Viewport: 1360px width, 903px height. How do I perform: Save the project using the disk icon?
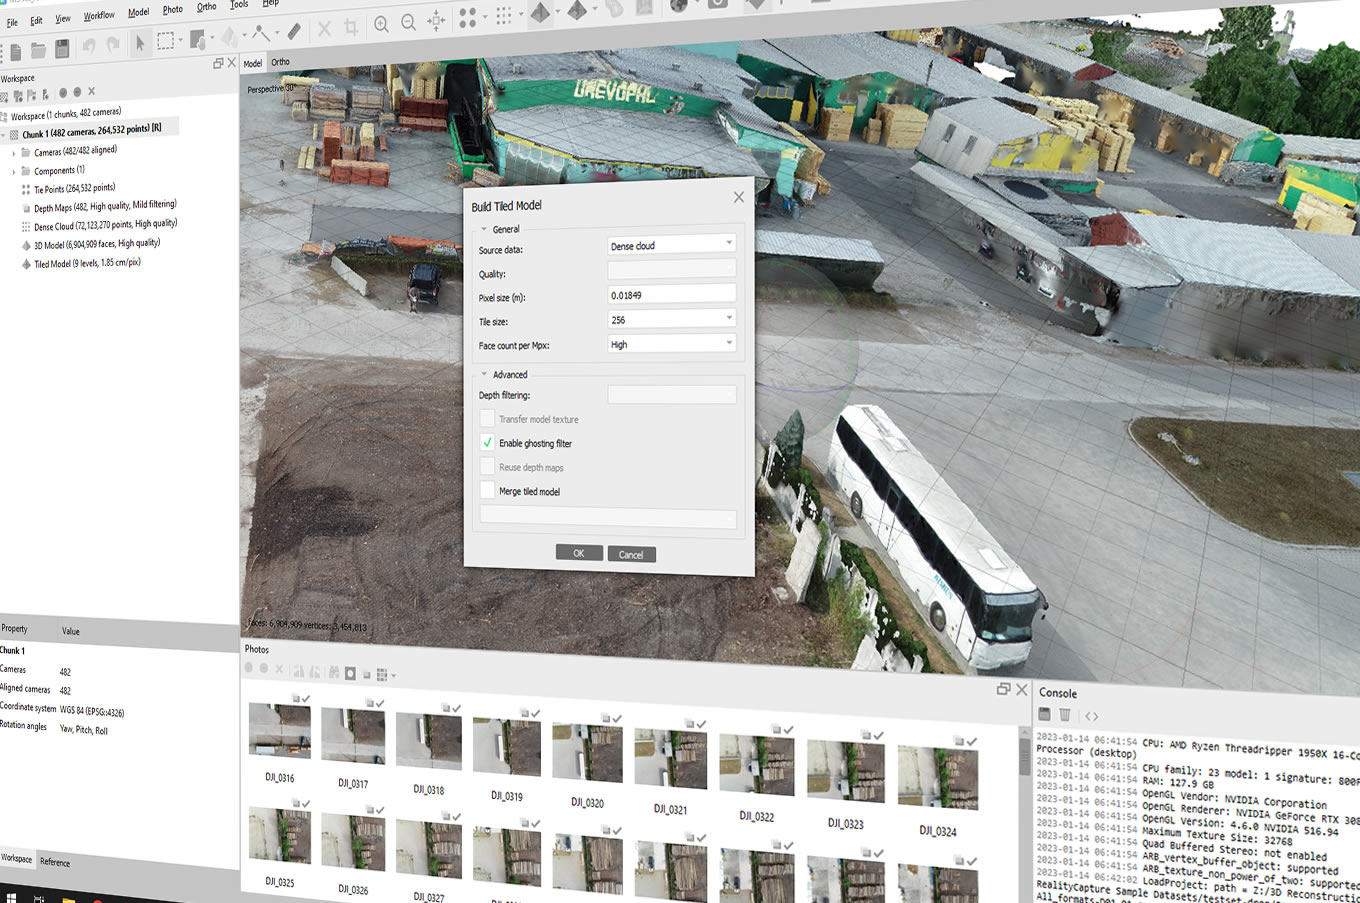pyautogui.click(x=62, y=48)
